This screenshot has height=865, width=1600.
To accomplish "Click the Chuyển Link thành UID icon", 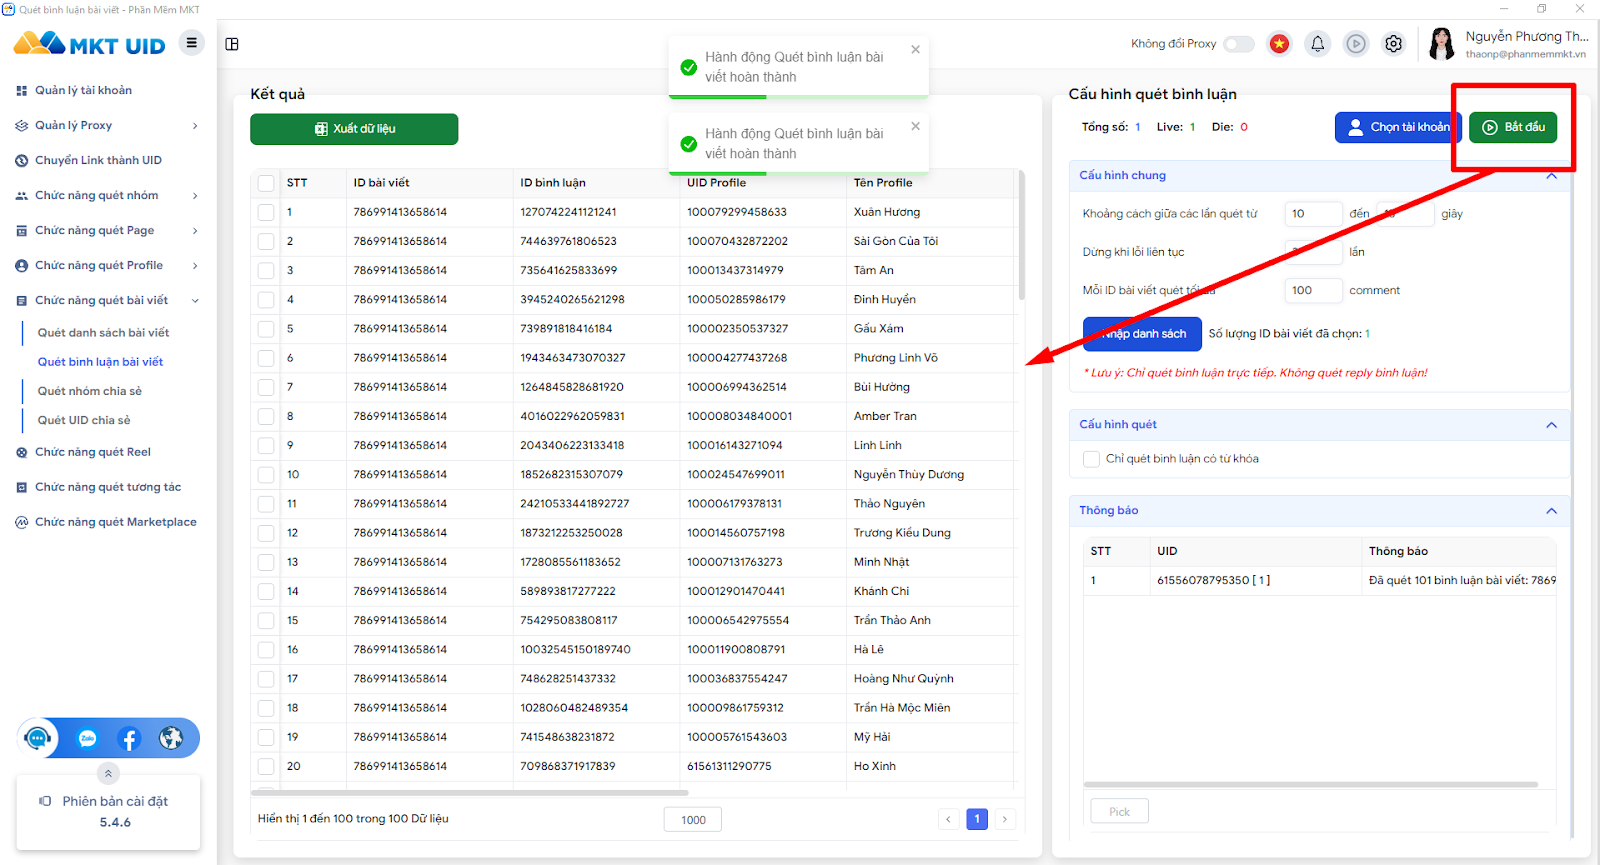I will tap(22, 161).
